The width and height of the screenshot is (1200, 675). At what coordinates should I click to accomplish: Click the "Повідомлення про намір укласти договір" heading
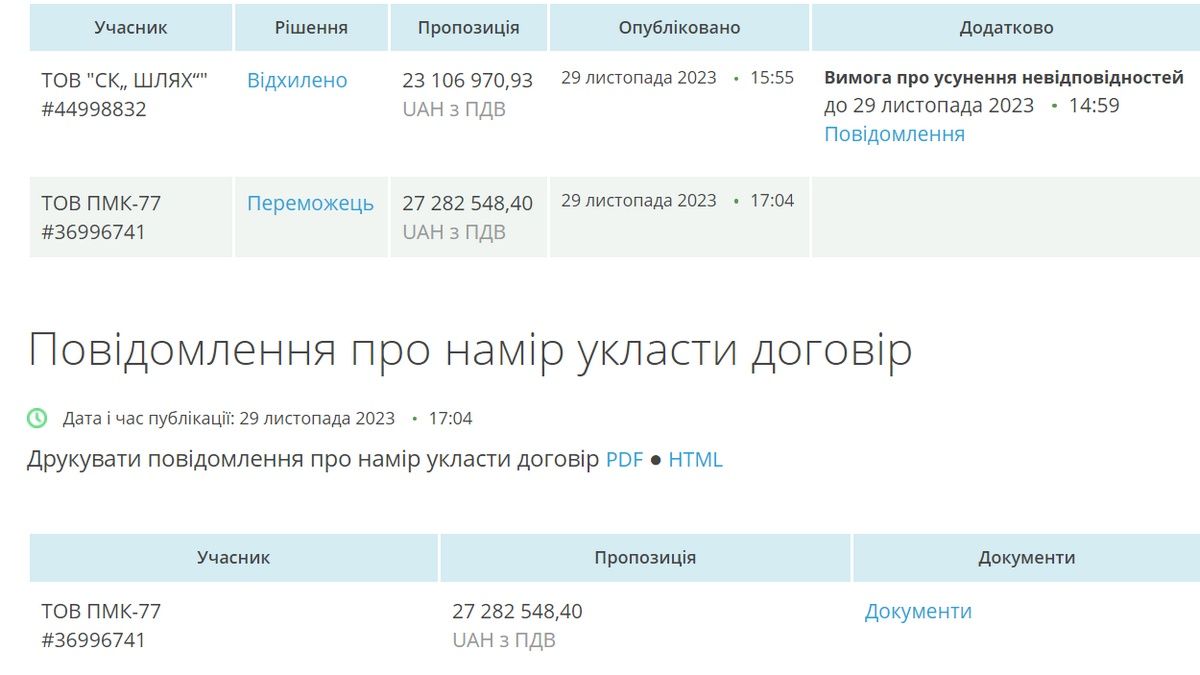[x=470, y=350]
